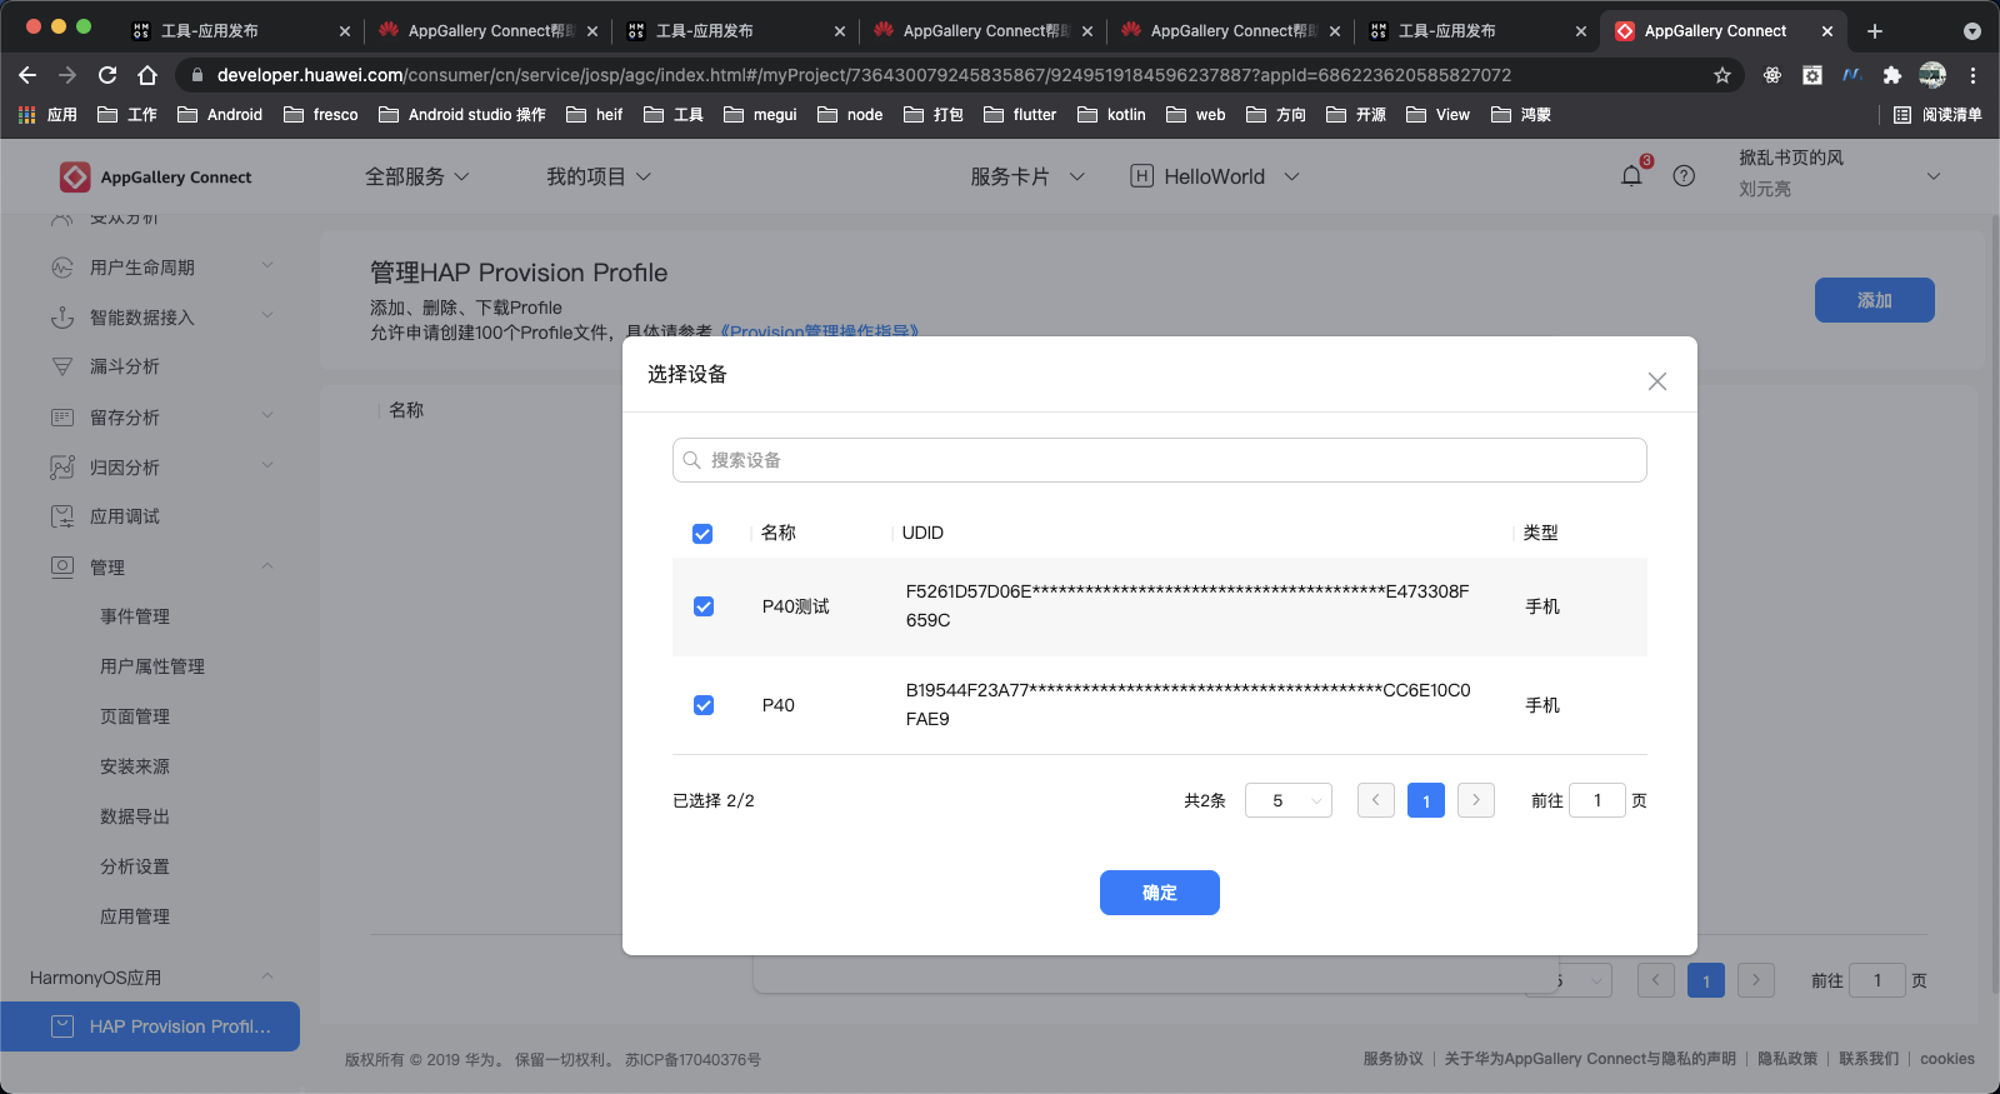Click the Chrome profile avatar icon
The width and height of the screenshot is (2000, 1094).
[x=1932, y=75]
